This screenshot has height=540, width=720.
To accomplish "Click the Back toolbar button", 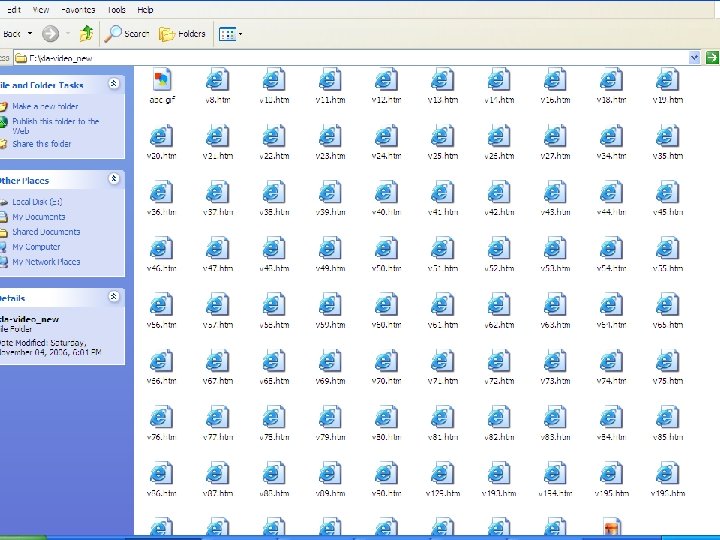I will pyautogui.click(x=11, y=34).
